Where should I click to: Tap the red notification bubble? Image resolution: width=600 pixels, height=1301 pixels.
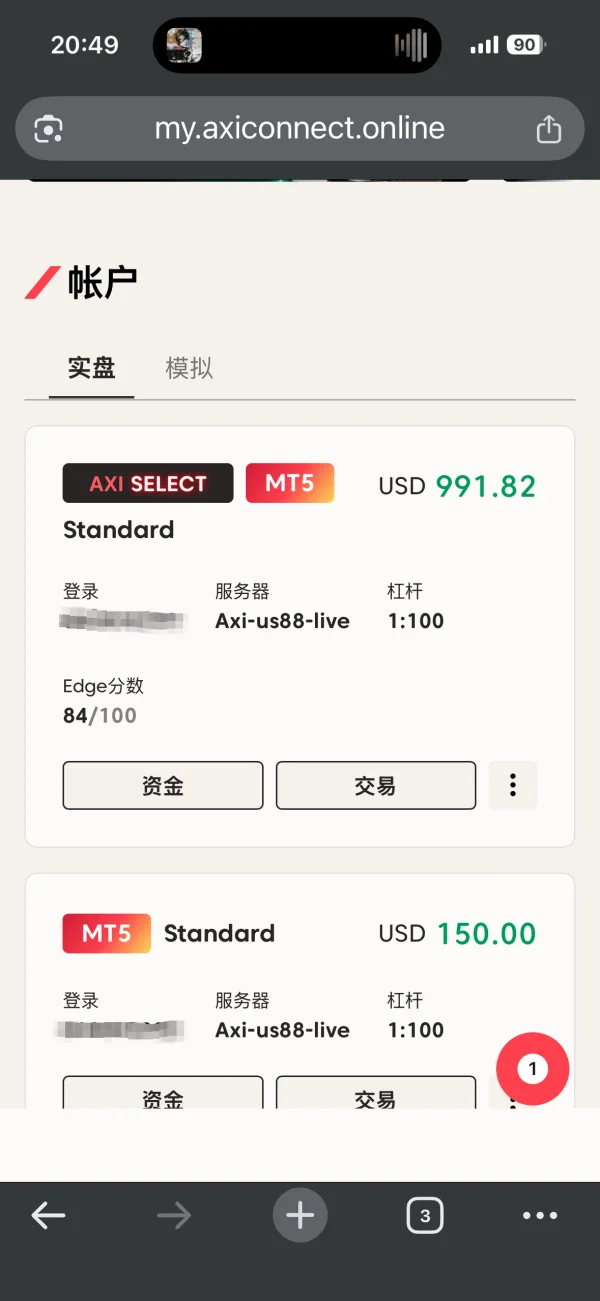click(x=532, y=1068)
